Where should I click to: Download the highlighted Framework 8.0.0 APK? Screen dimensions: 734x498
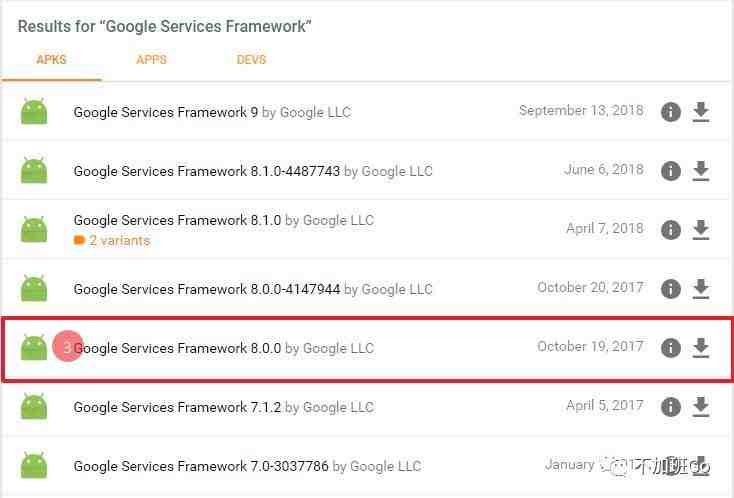click(701, 348)
